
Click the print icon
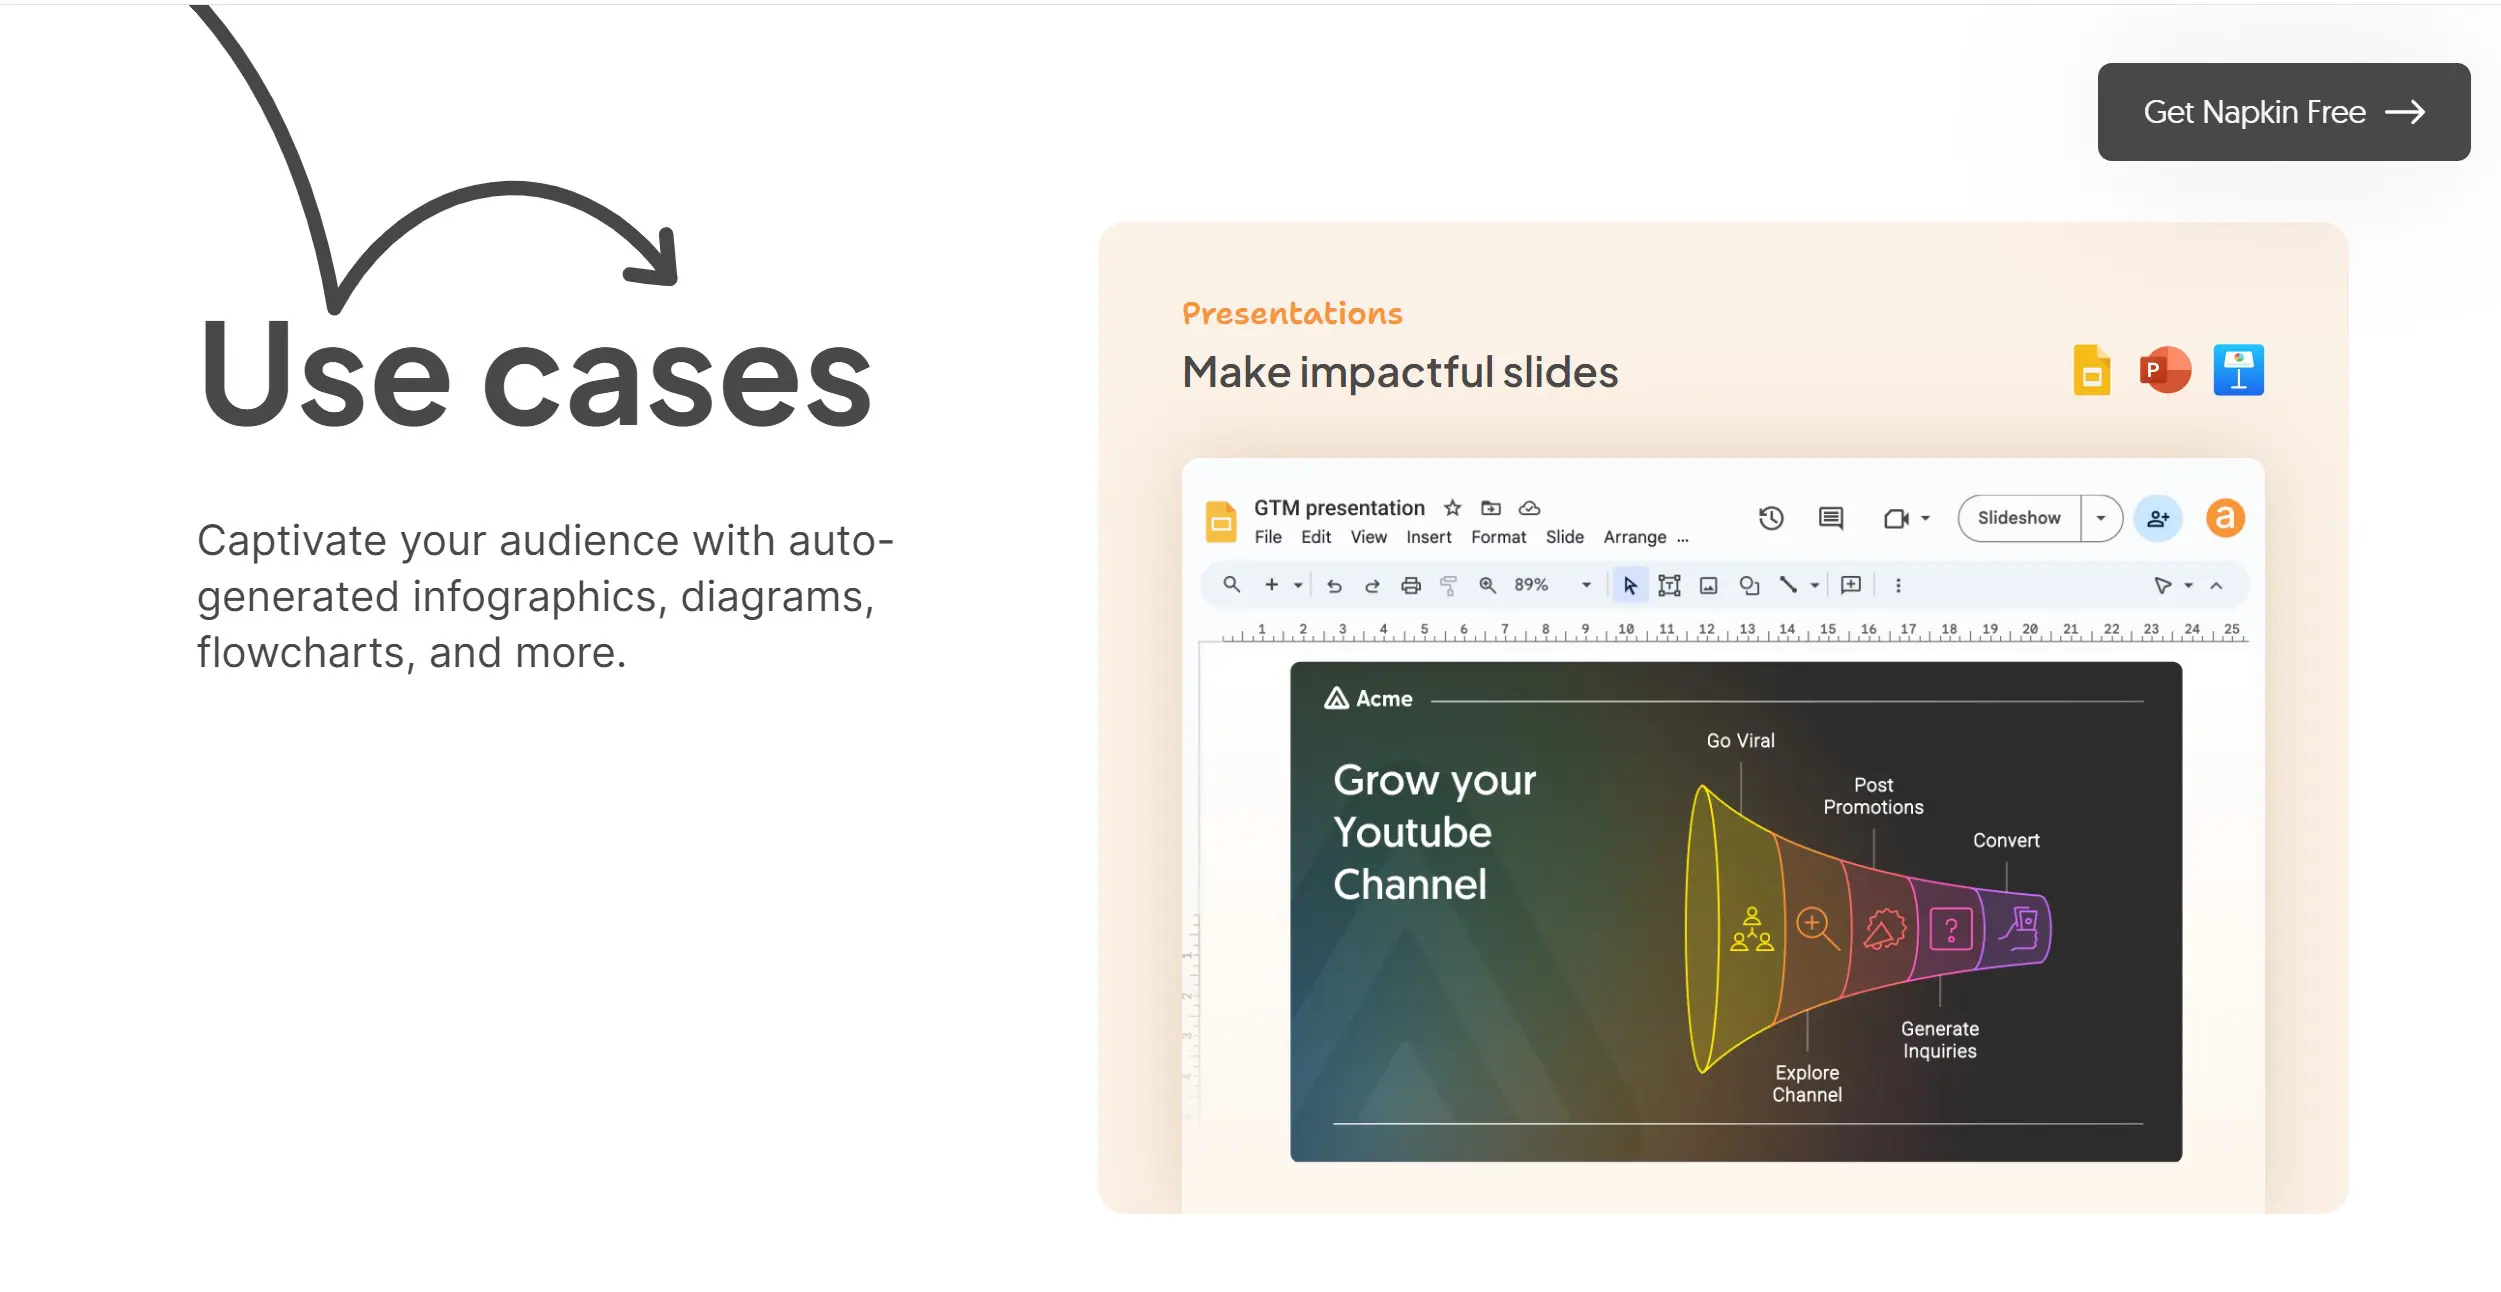1410,586
